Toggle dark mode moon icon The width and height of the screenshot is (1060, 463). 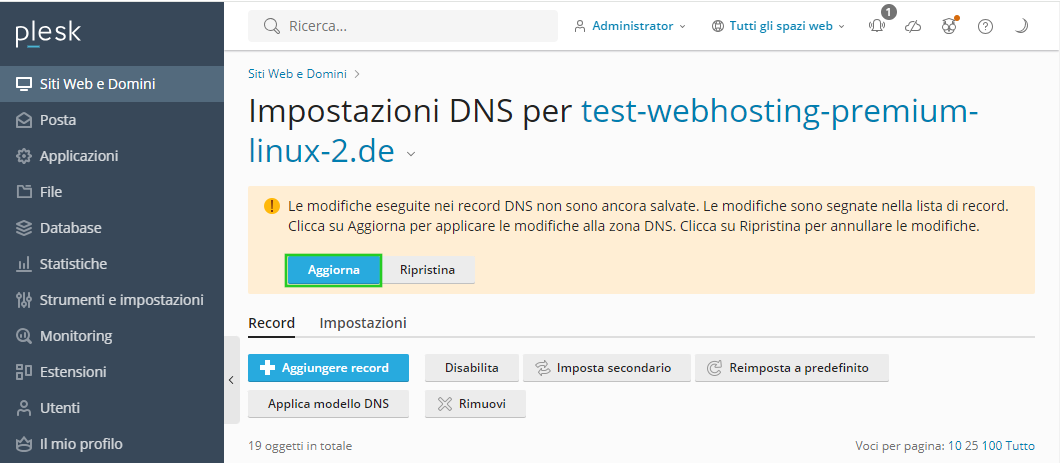1021,26
